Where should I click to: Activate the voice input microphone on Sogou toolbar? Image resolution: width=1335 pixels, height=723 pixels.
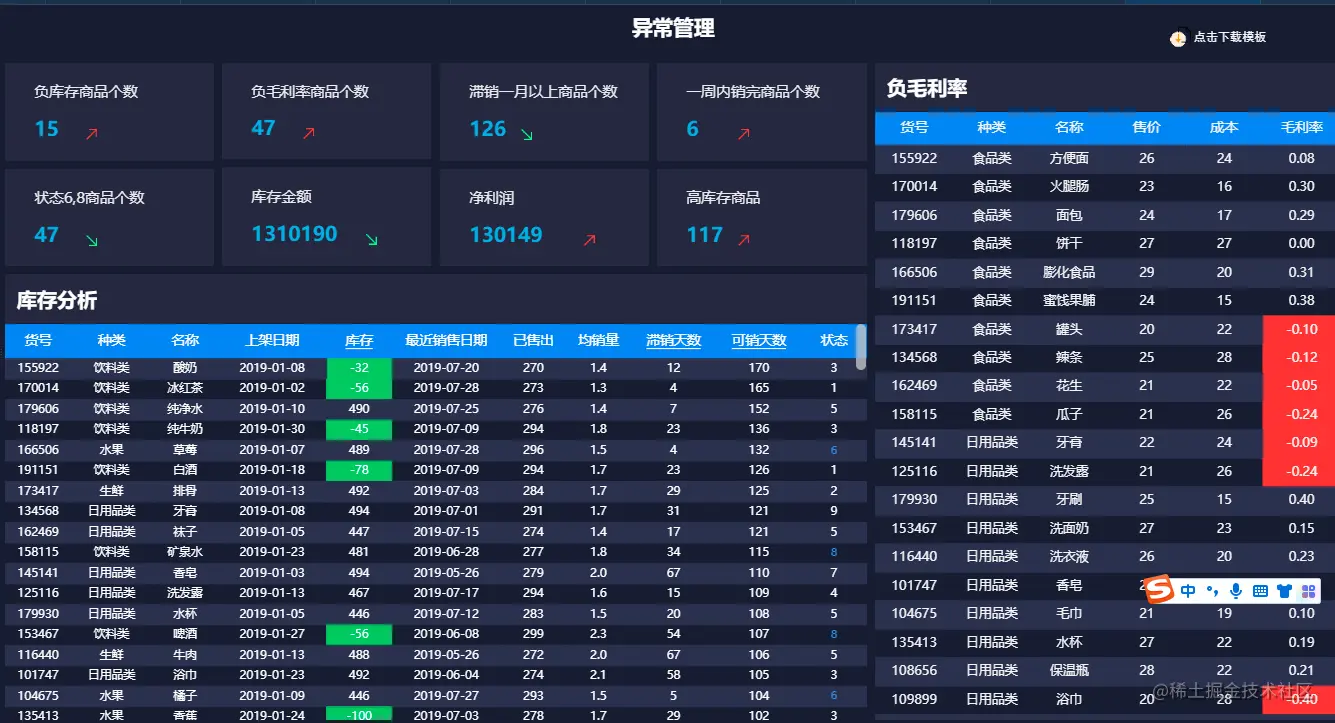pos(1236,590)
